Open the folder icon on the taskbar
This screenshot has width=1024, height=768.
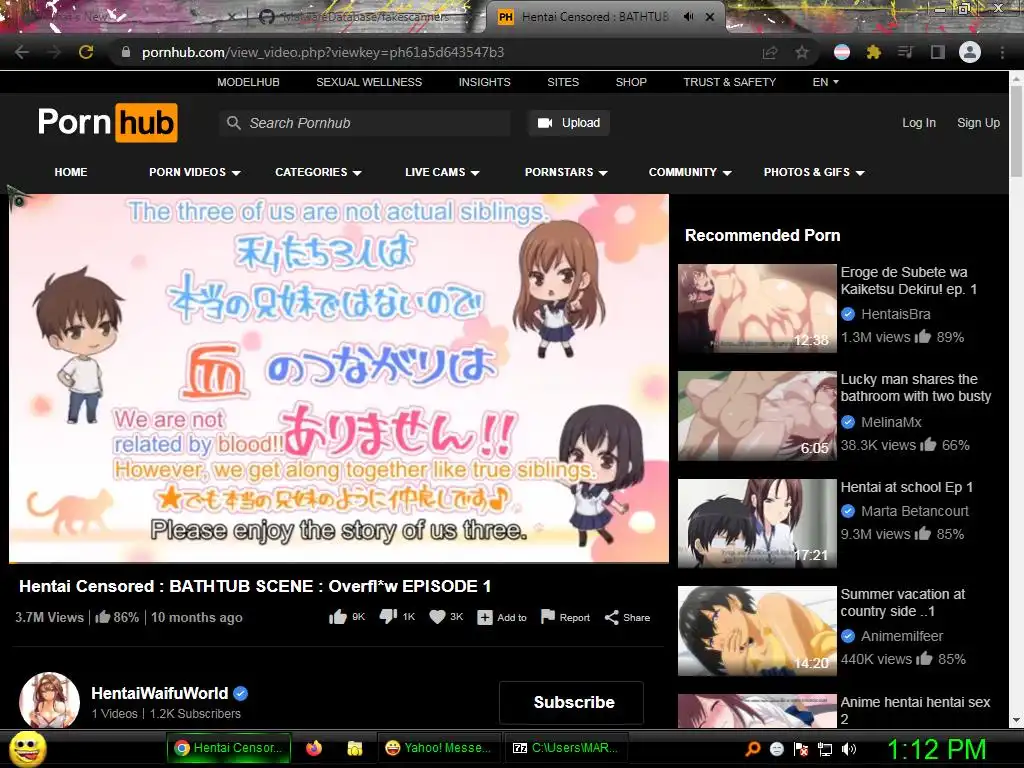(x=355, y=748)
